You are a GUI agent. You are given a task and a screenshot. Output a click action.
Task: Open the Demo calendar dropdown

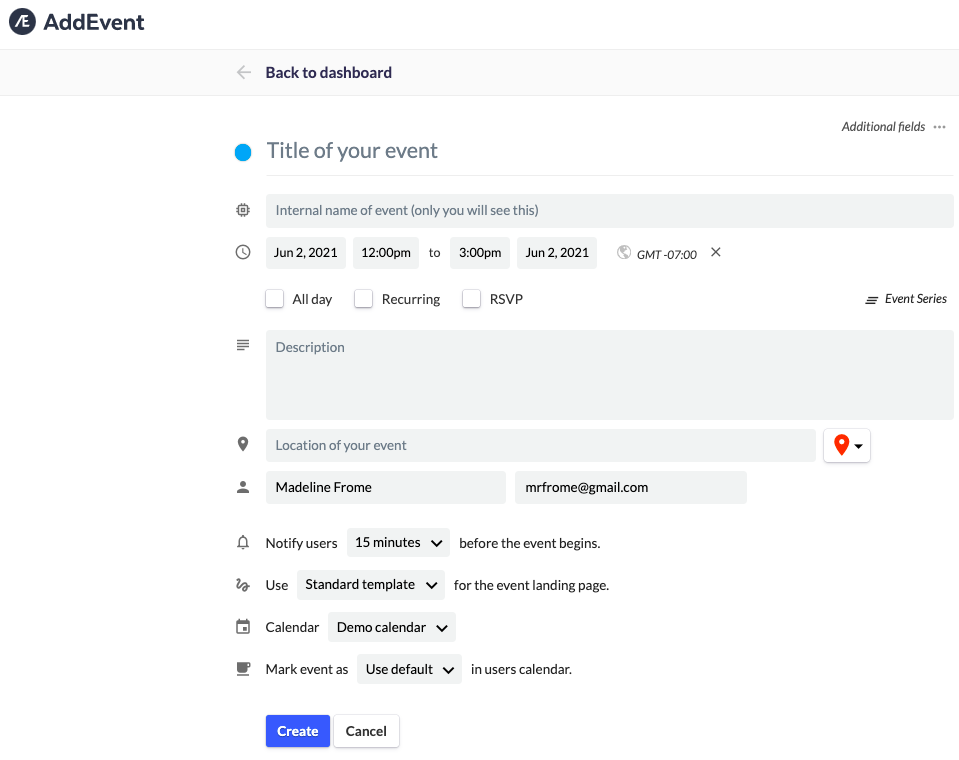(391, 626)
